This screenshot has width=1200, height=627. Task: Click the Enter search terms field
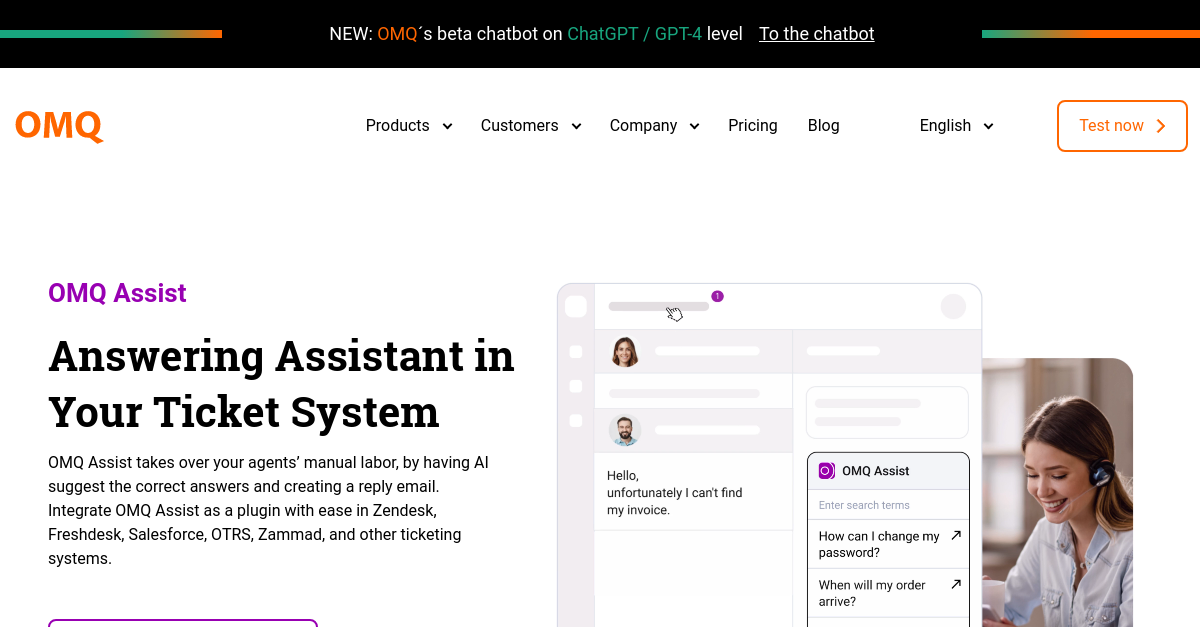[888, 505]
